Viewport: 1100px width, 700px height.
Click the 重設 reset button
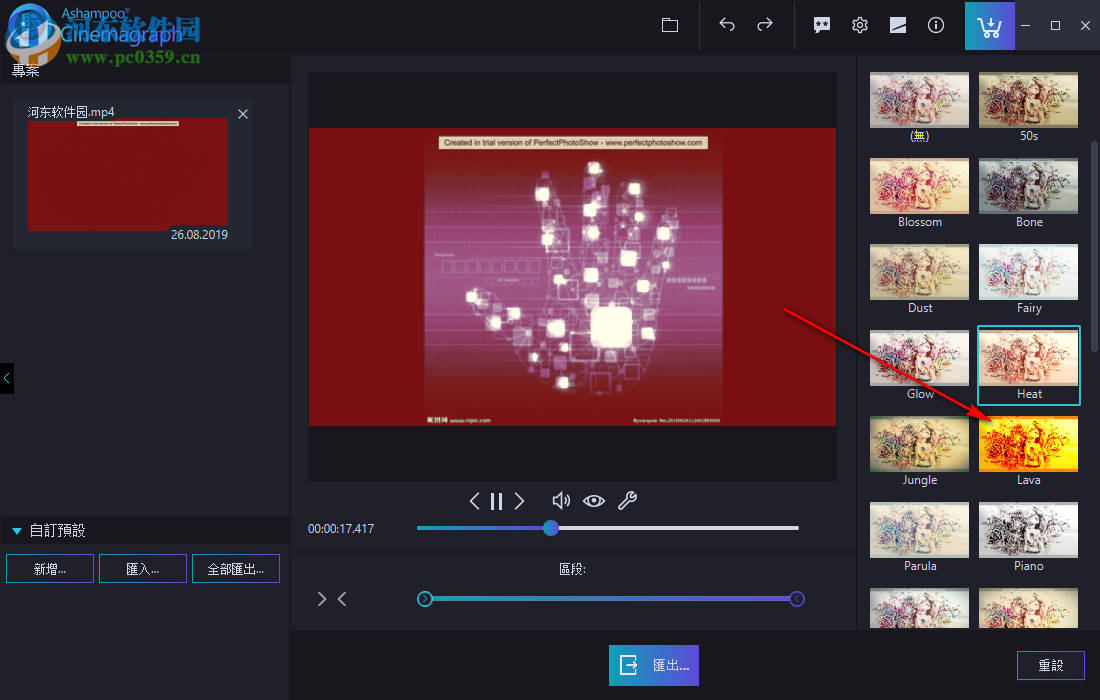(x=1050, y=665)
